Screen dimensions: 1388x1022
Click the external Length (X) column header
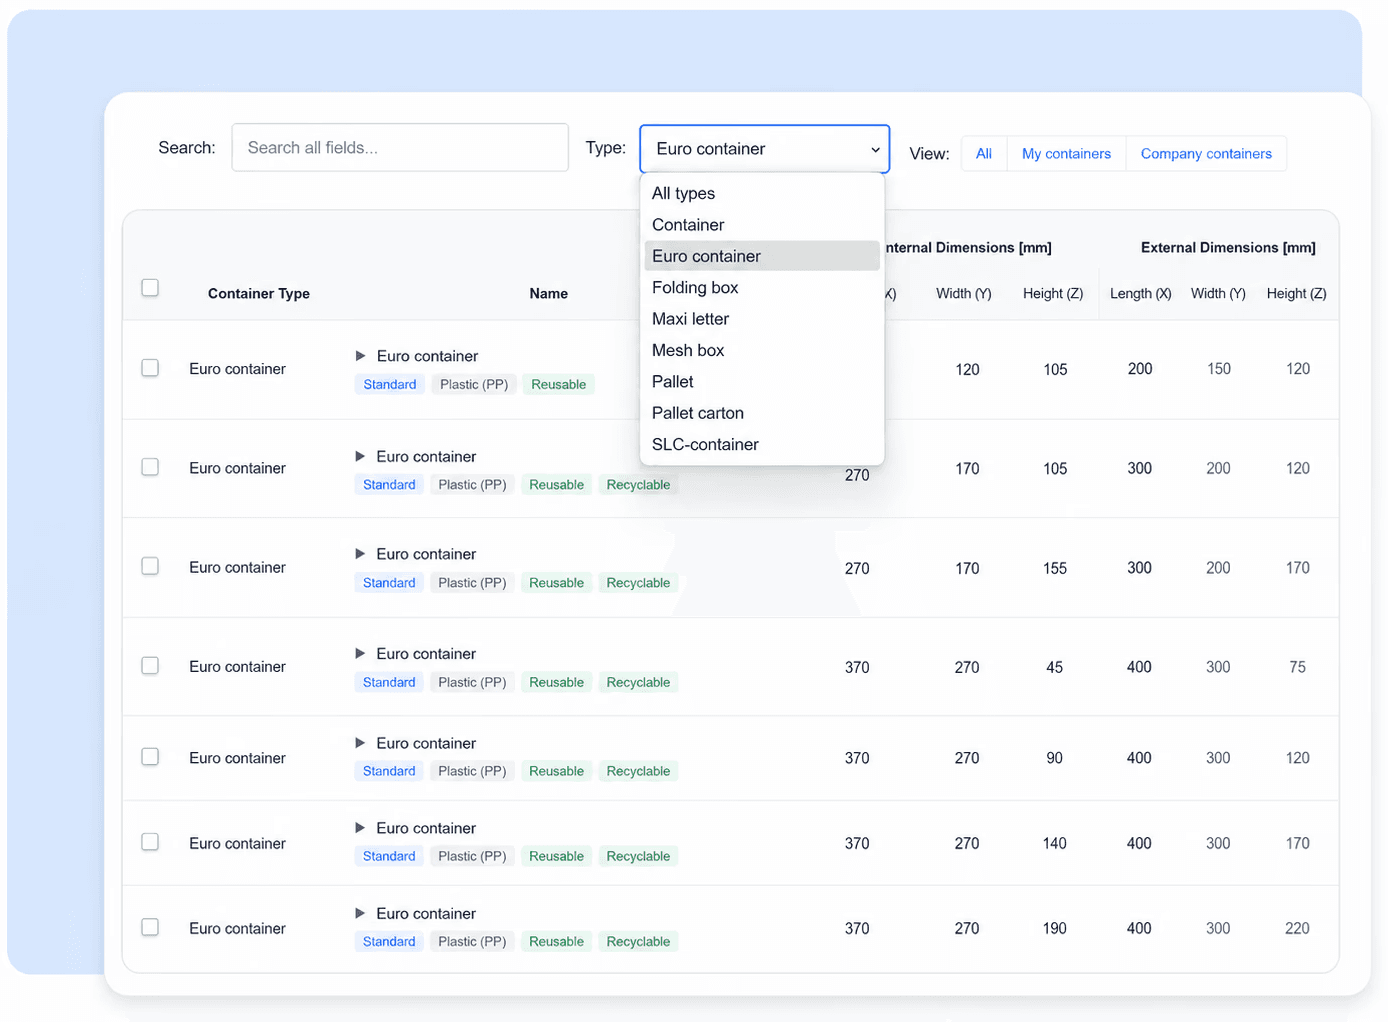[x=1141, y=294]
